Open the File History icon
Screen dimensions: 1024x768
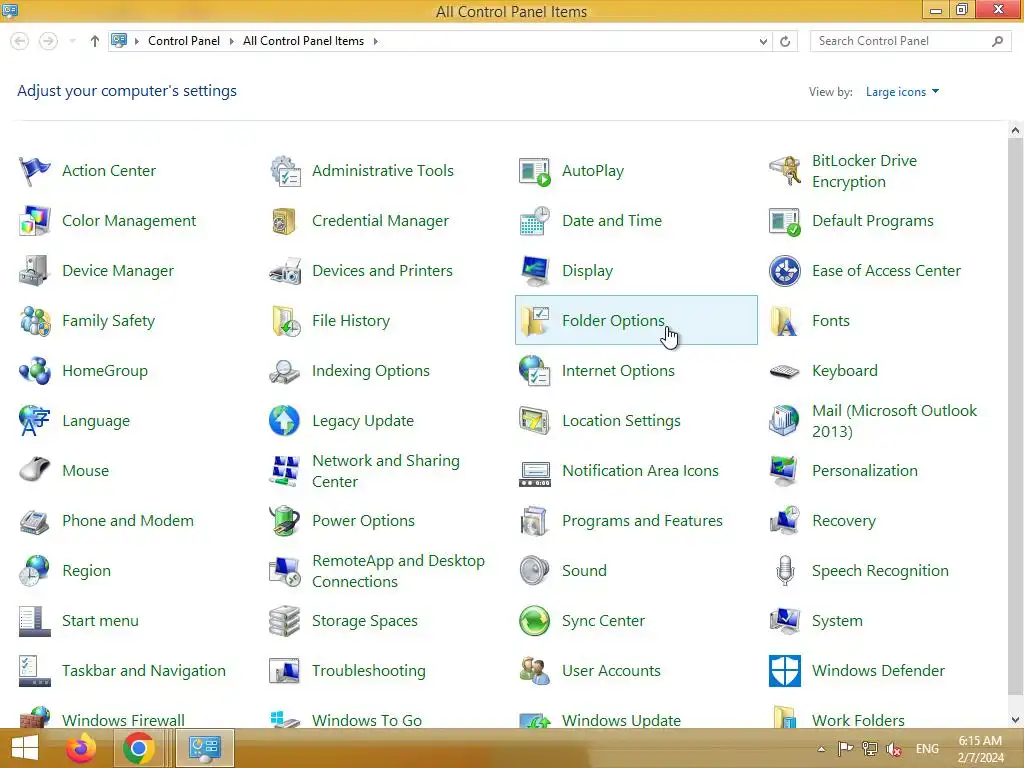pos(285,321)
